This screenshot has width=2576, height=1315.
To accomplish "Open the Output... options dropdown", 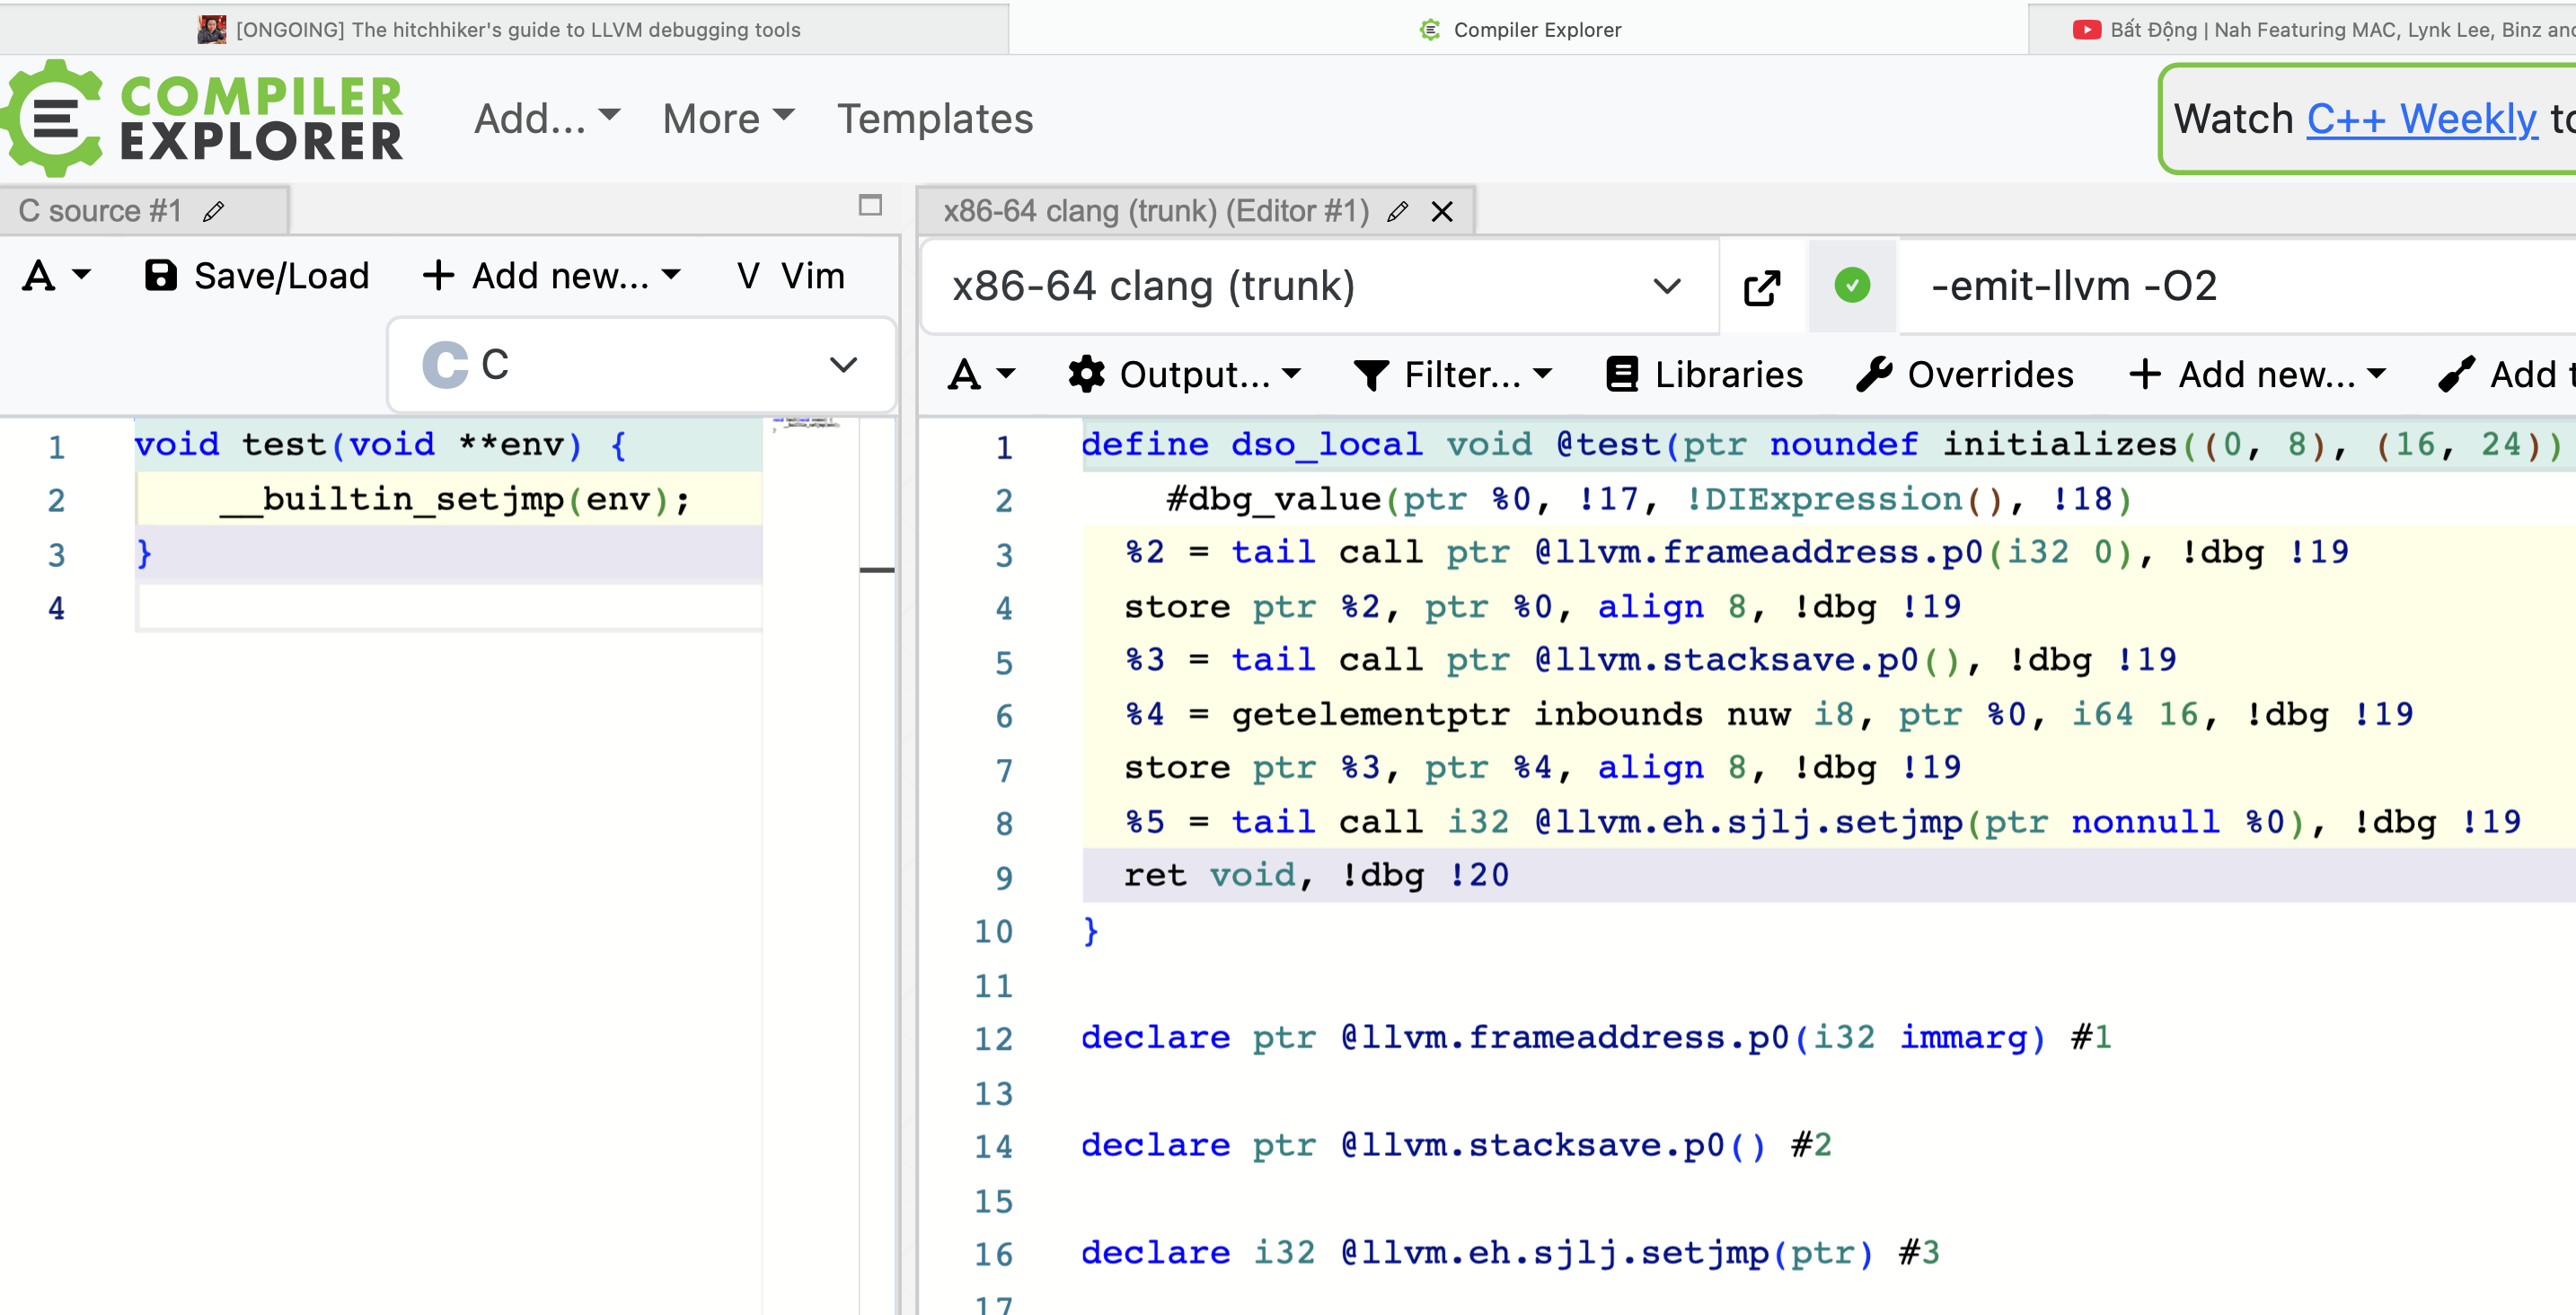I will (x=1185, y=374).
